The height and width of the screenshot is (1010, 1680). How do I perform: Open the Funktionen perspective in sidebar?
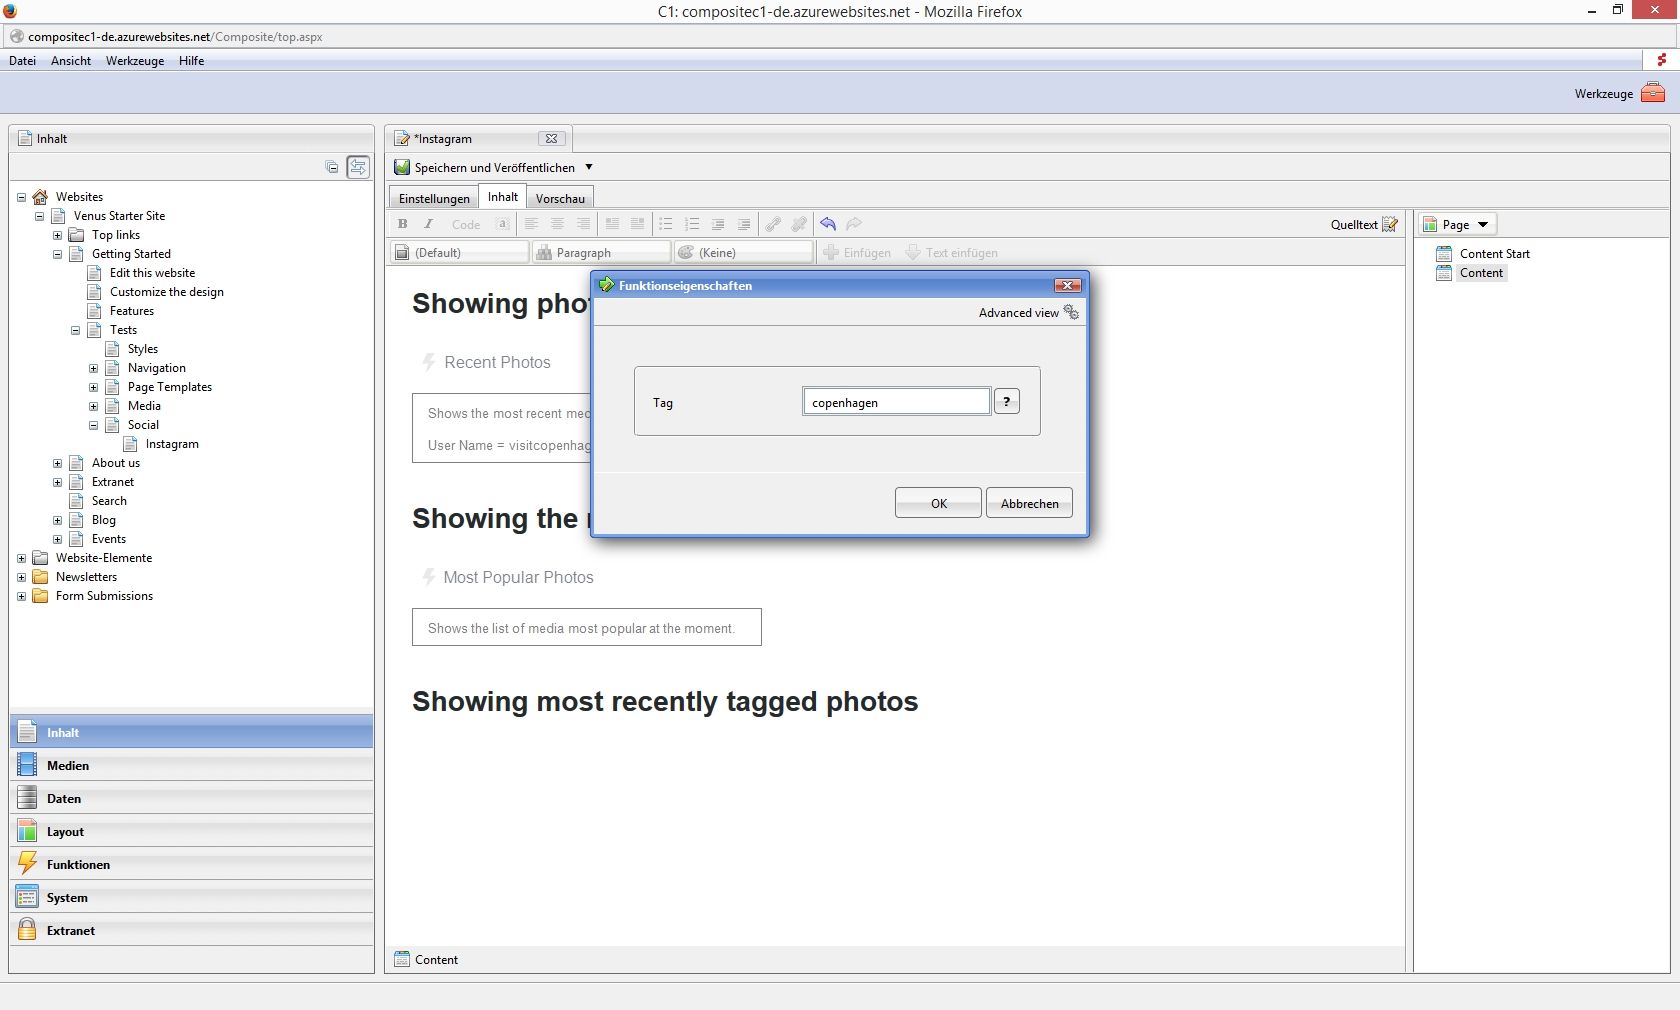78,865
